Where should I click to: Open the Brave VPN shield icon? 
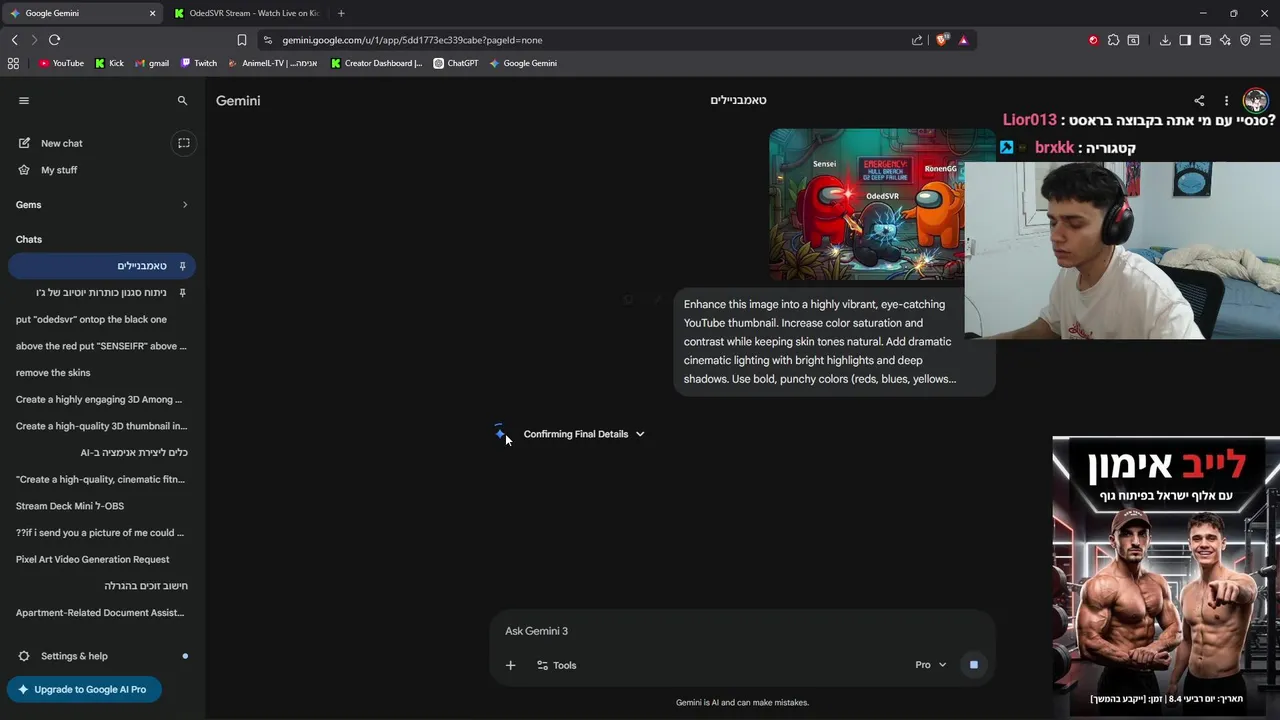tap(1245, 40)
